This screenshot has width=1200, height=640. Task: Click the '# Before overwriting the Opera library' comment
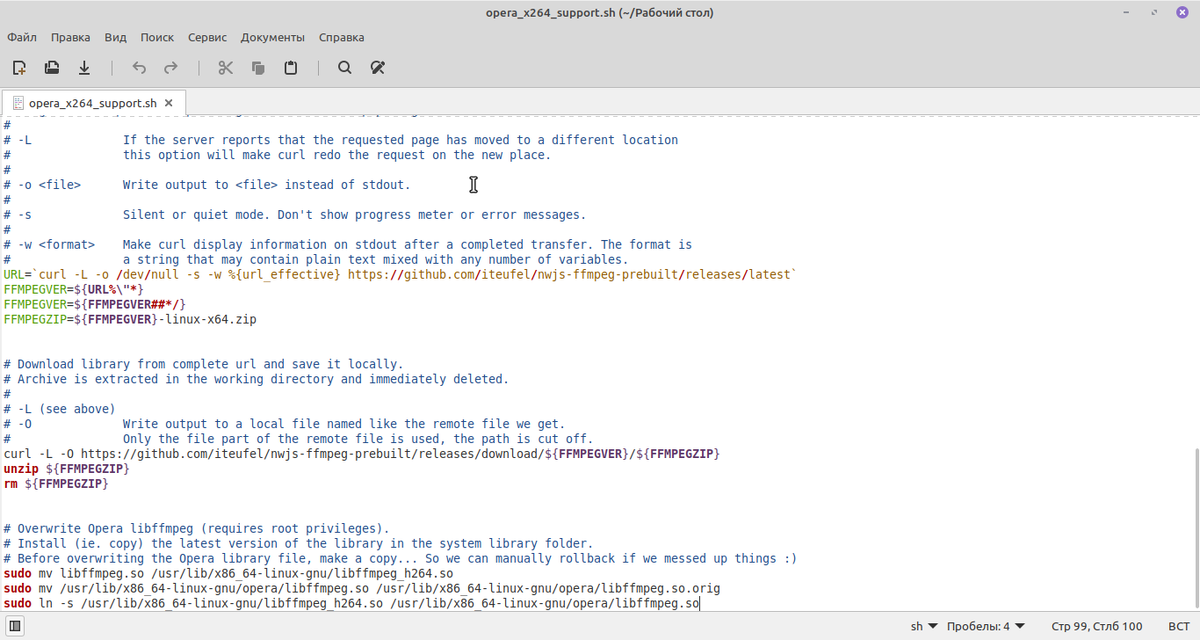click(400, 559)
